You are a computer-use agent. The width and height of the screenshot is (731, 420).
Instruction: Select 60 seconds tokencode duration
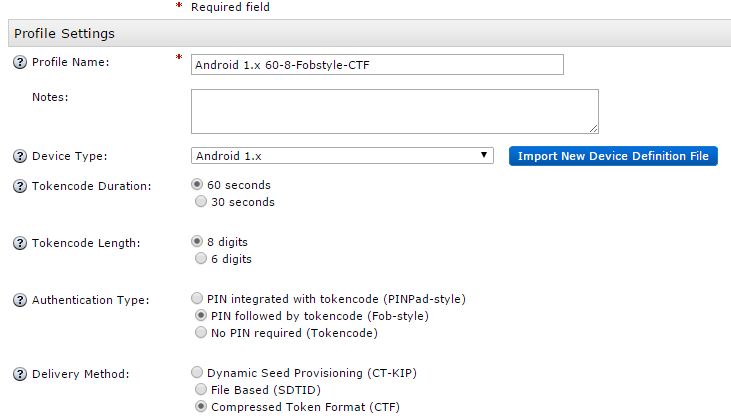tap(198, 185)
